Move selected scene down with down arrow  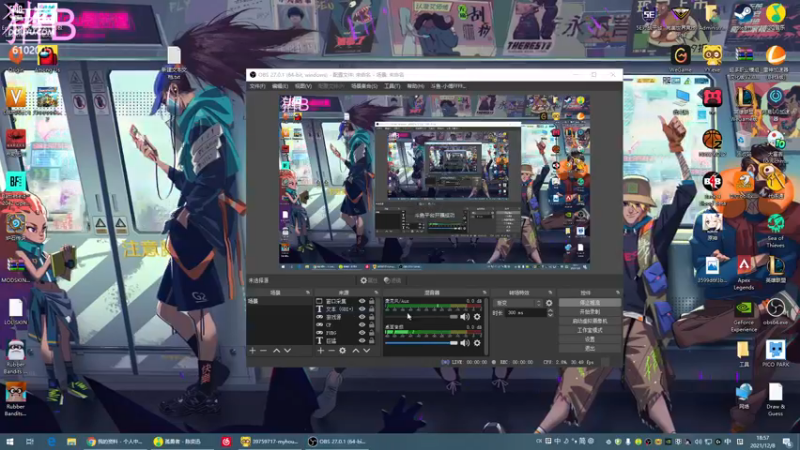point(287,351)
